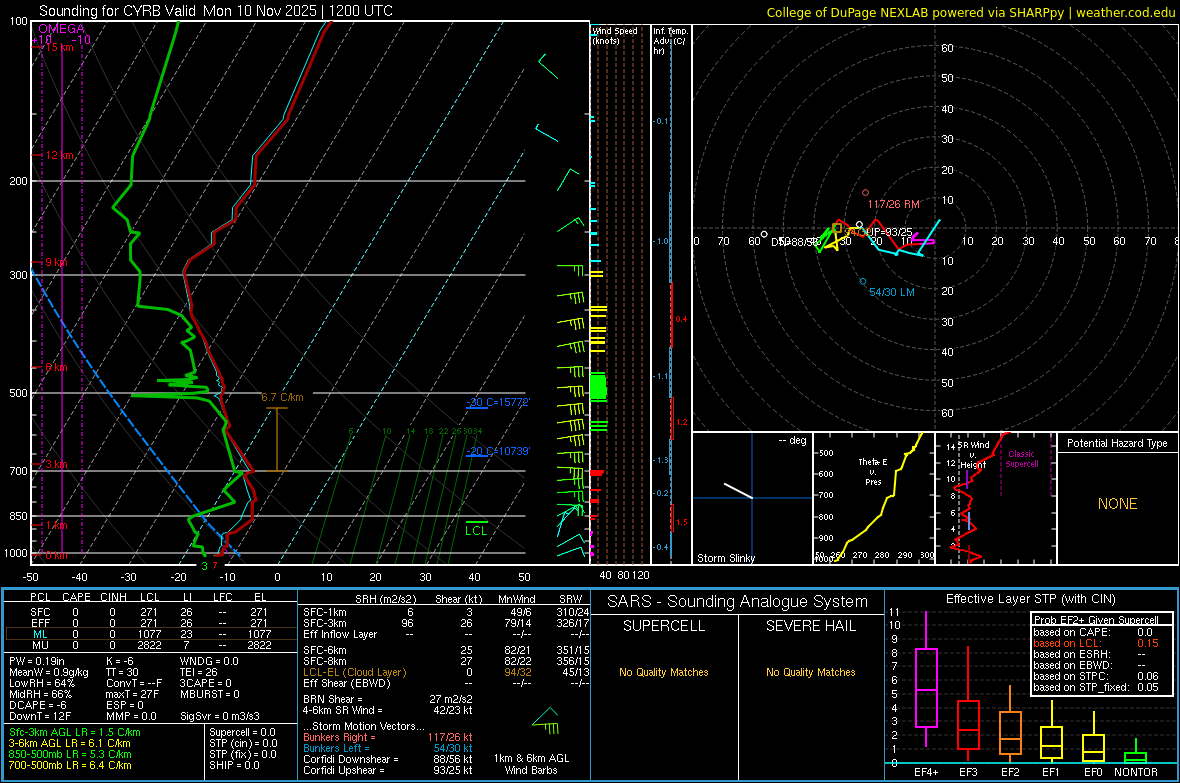Click the 'Bunkers Left = 54/30 kt' row

(x=388, y=748)
